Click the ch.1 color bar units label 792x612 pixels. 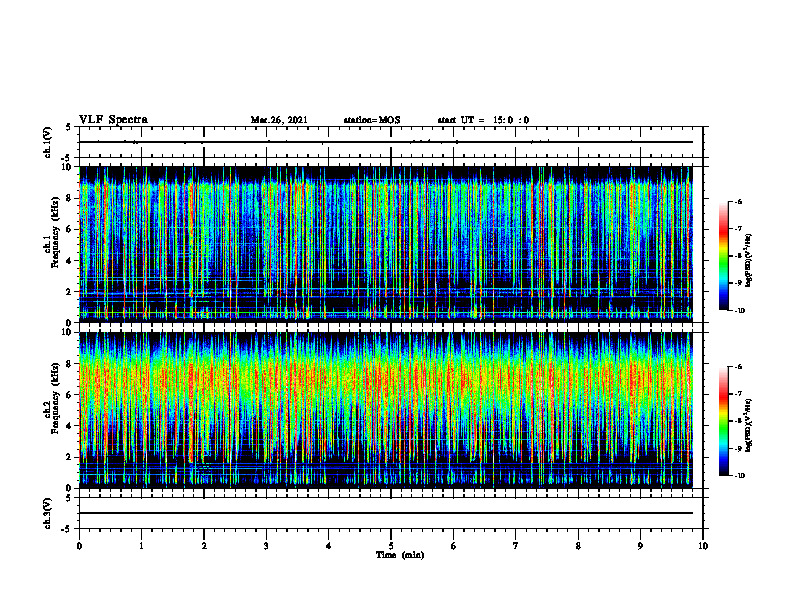pos(749,261)
